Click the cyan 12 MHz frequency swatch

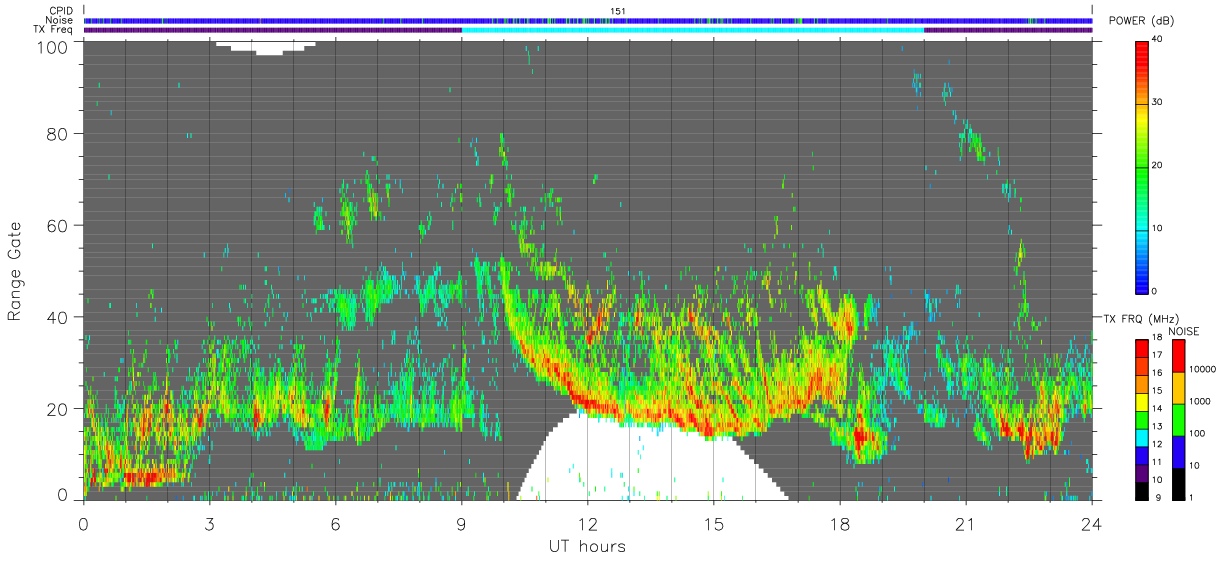tap(1143, 436)
